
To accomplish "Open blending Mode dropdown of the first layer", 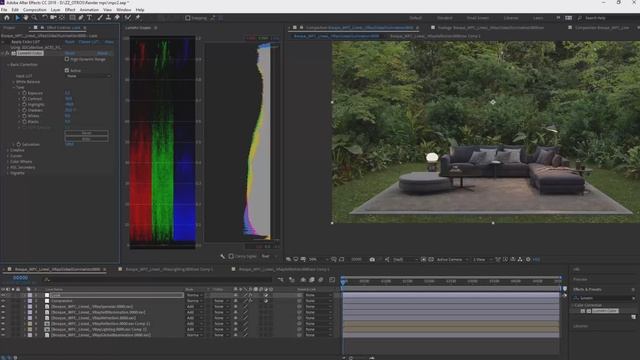I will pos(196,295).
